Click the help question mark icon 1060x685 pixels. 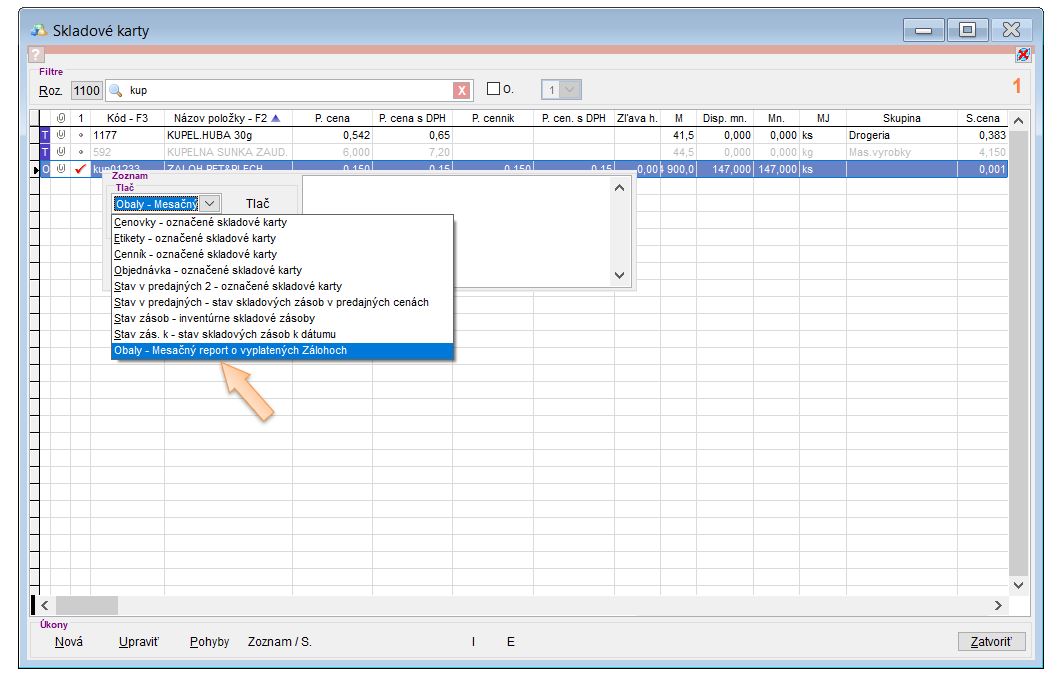click(x=36, y=55)
